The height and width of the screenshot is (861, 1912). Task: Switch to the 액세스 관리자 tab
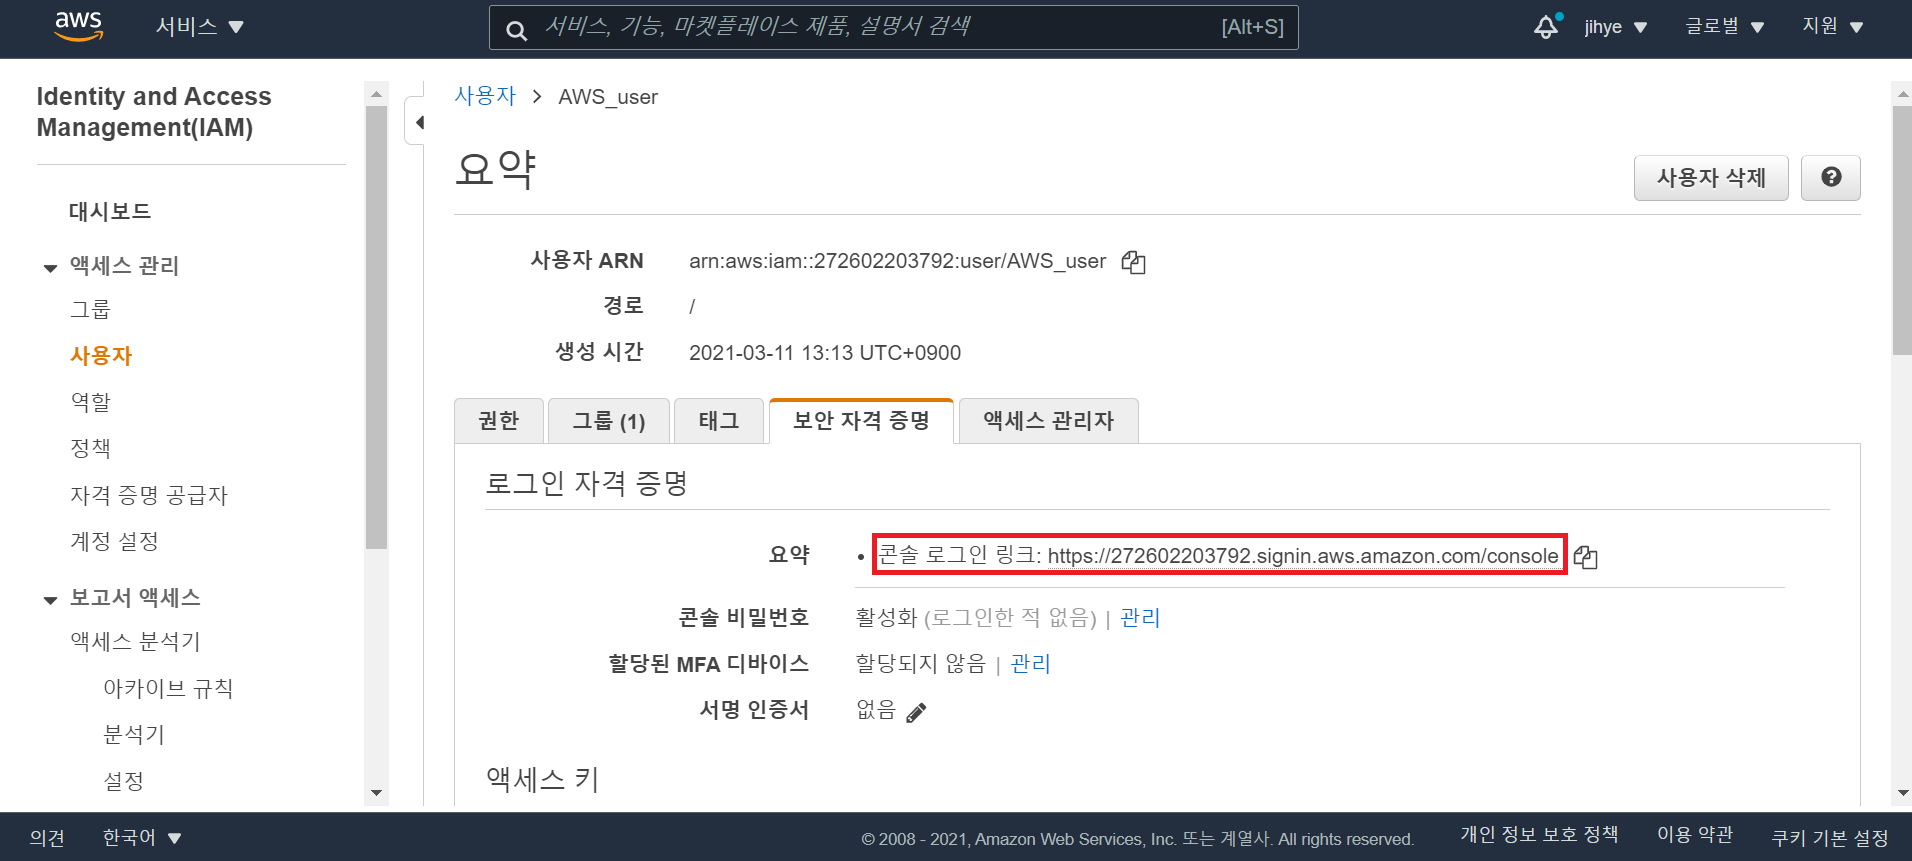pos(1048,421)
